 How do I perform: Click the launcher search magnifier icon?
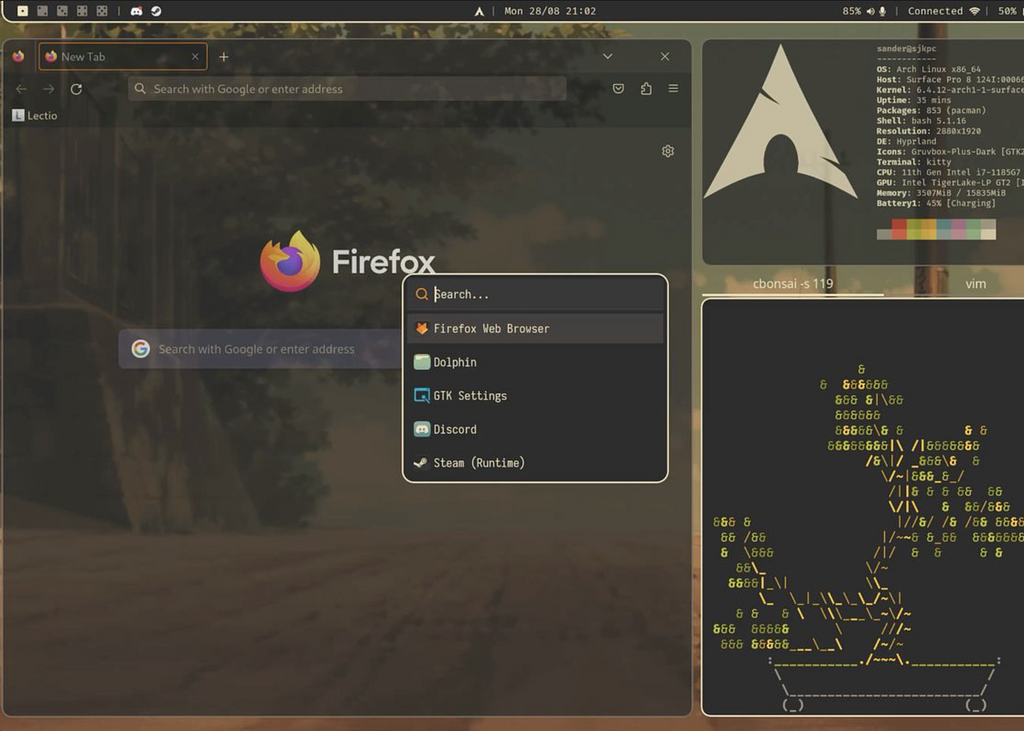click(422, 294)
